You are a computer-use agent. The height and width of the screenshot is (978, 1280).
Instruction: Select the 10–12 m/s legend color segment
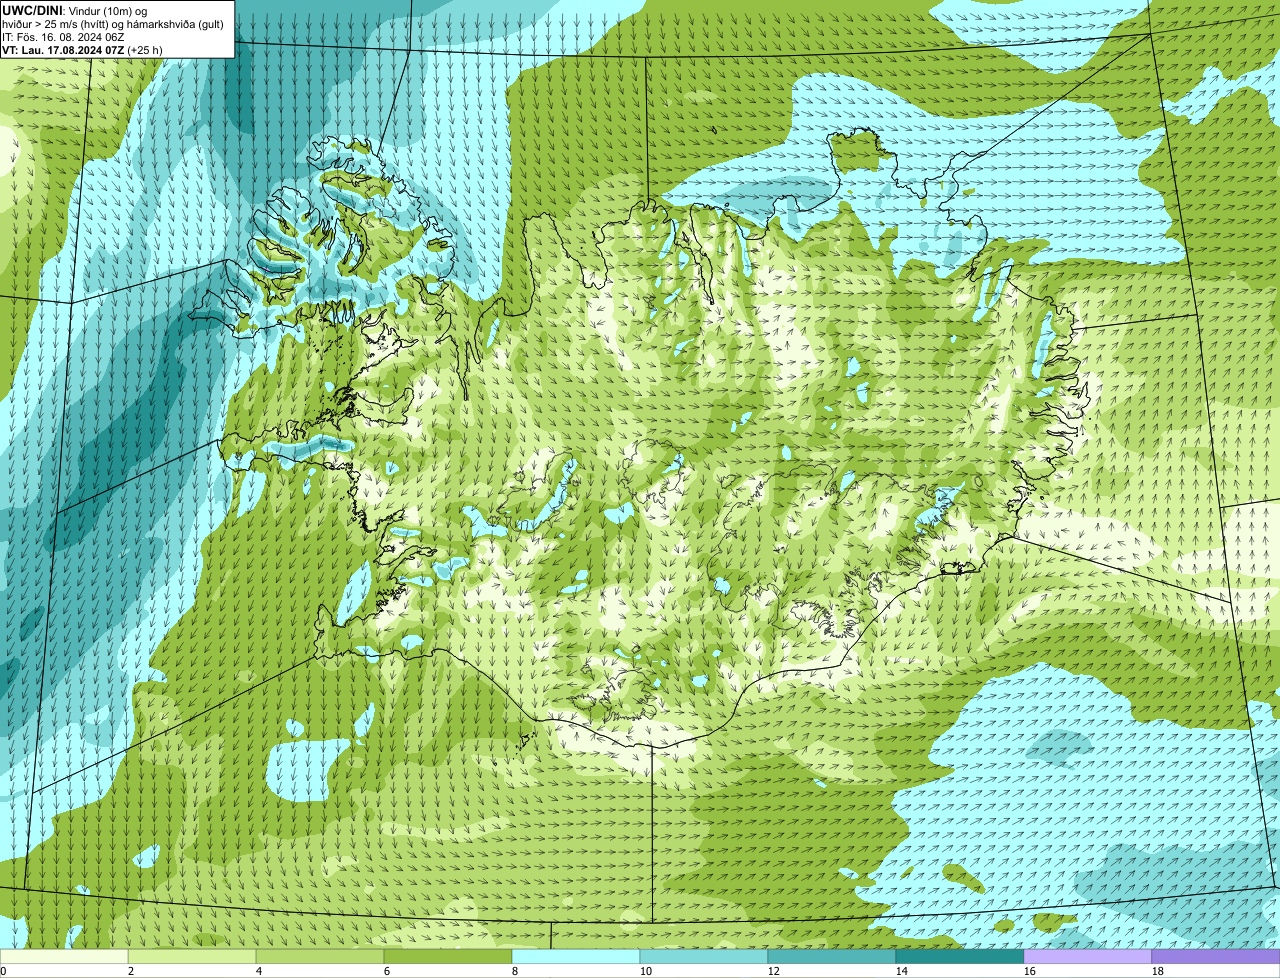pyautogui.click(x=704, y=957)
